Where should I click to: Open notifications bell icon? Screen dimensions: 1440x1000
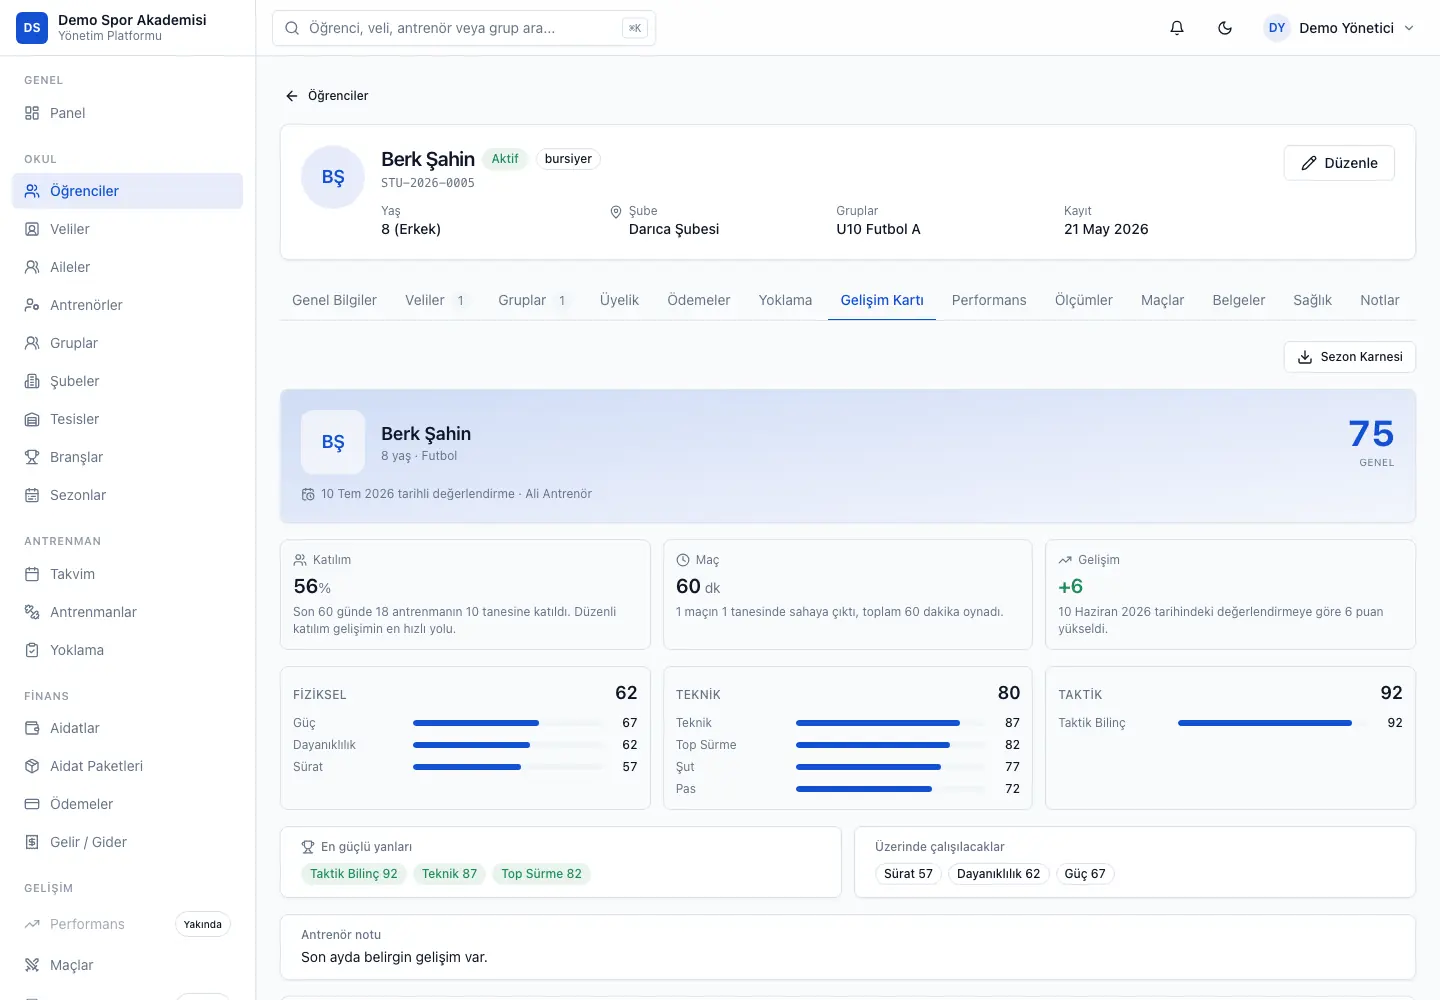(x=1177, y=28)
